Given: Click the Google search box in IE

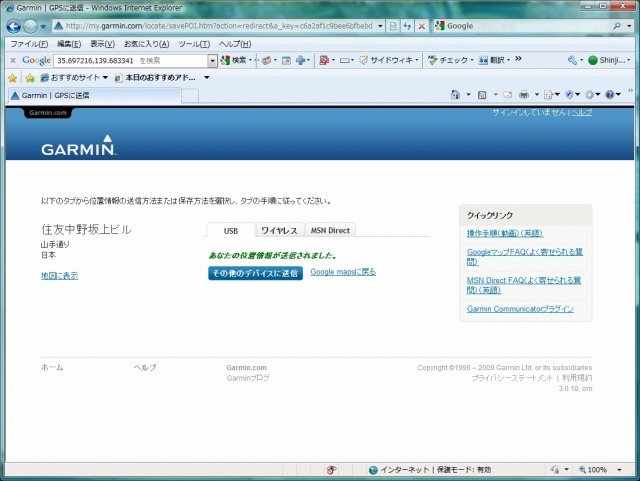Looking at the screenshot, I should tap(522, 26).
